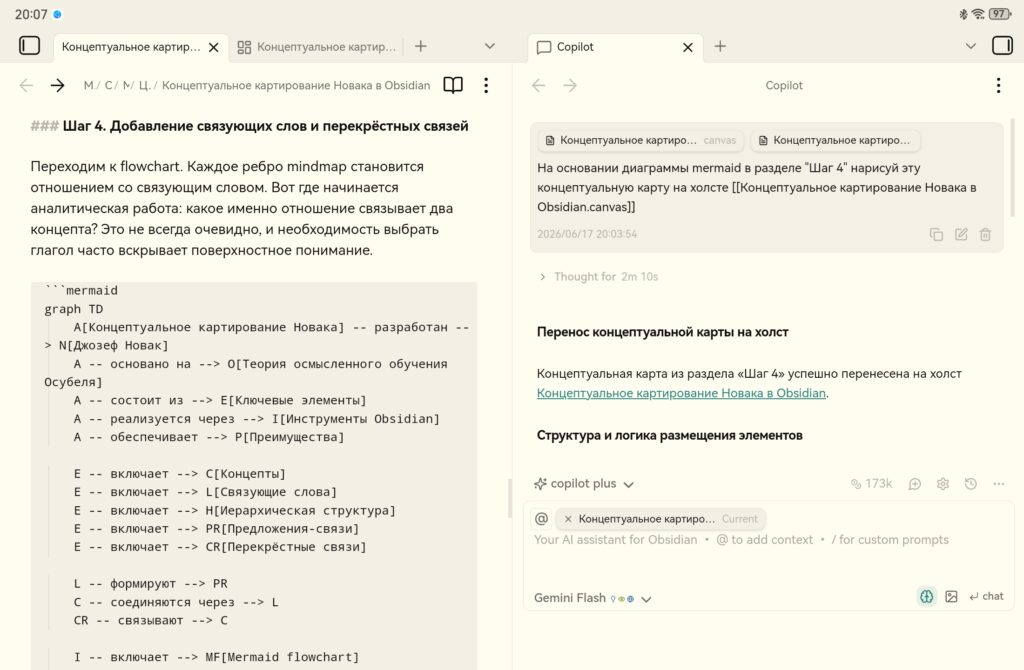Click the note title in the breadcrumb
Screen dimensions: 1024x670
coord(296,85)
